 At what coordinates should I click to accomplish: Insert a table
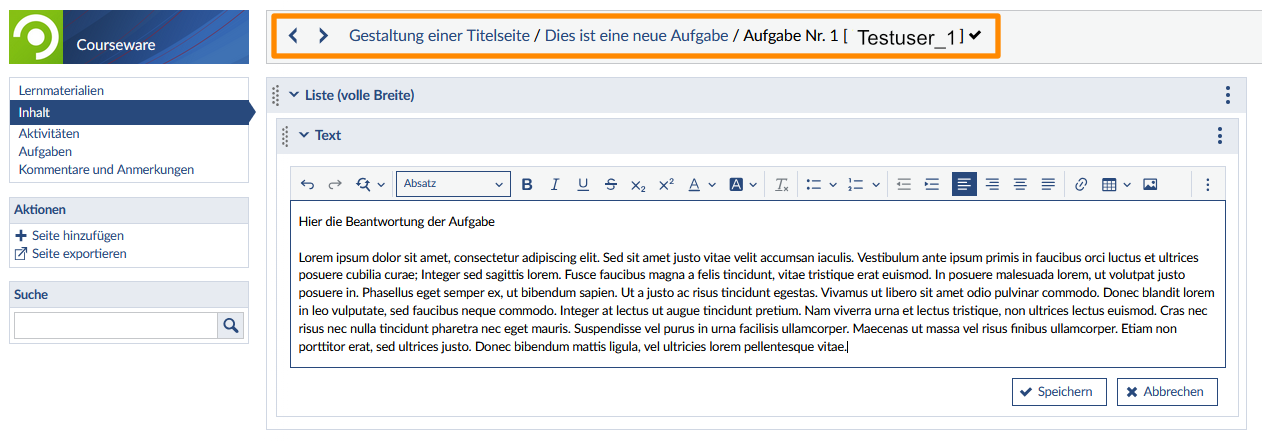pos(1109,185)
